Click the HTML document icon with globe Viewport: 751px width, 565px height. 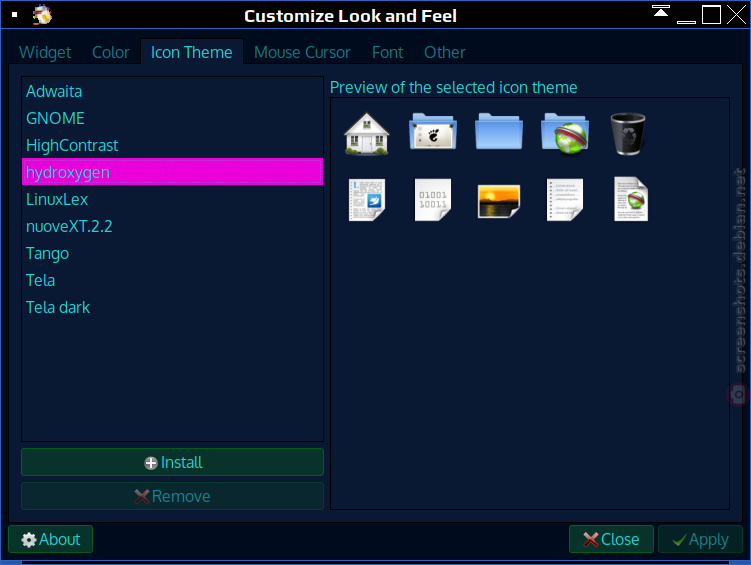pyautogui.click(x=631, y=199)
